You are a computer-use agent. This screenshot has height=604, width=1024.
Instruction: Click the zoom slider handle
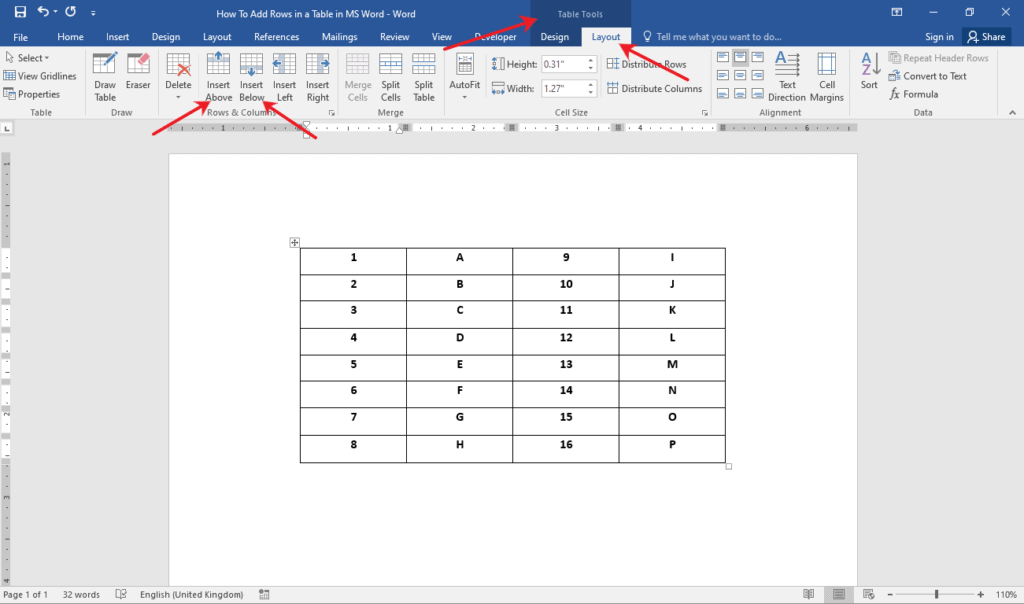(x=936, y=594)
